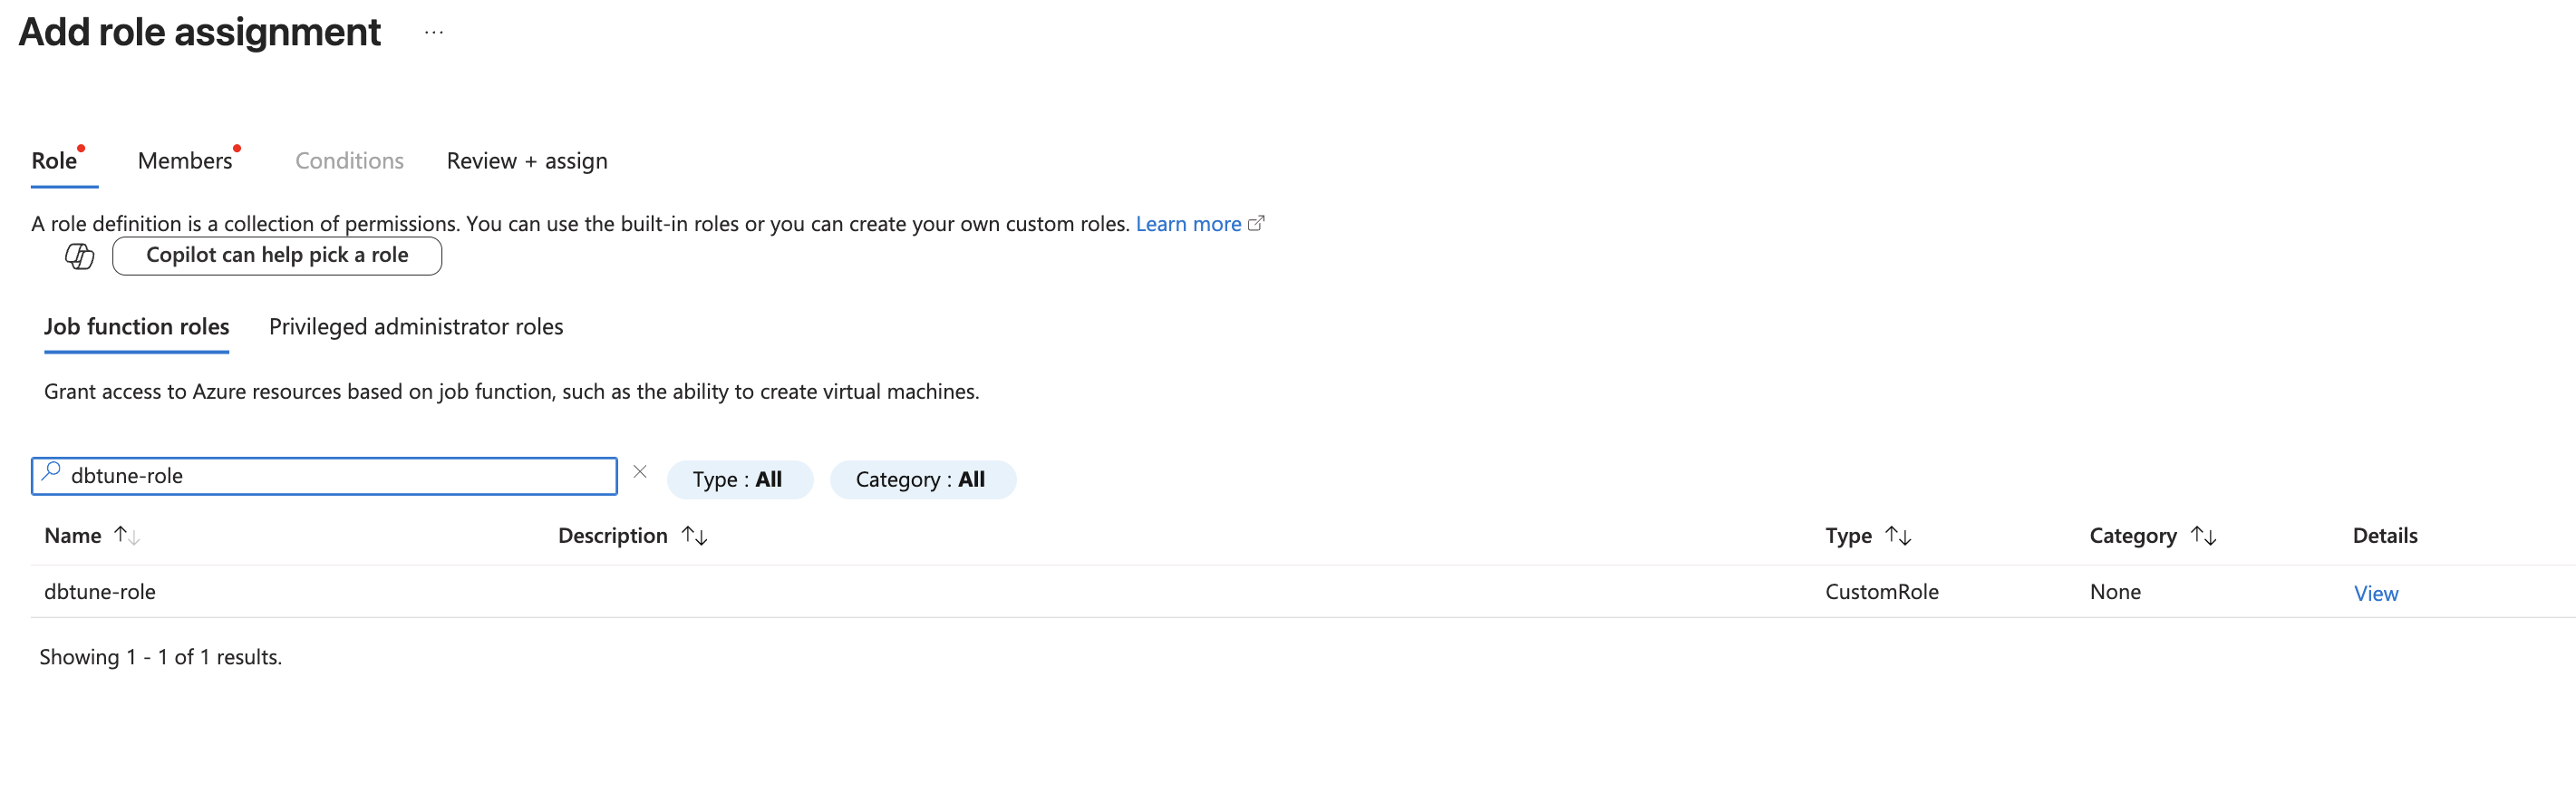
Task: Select the dbtune-role row
Action: pos(100,592)
